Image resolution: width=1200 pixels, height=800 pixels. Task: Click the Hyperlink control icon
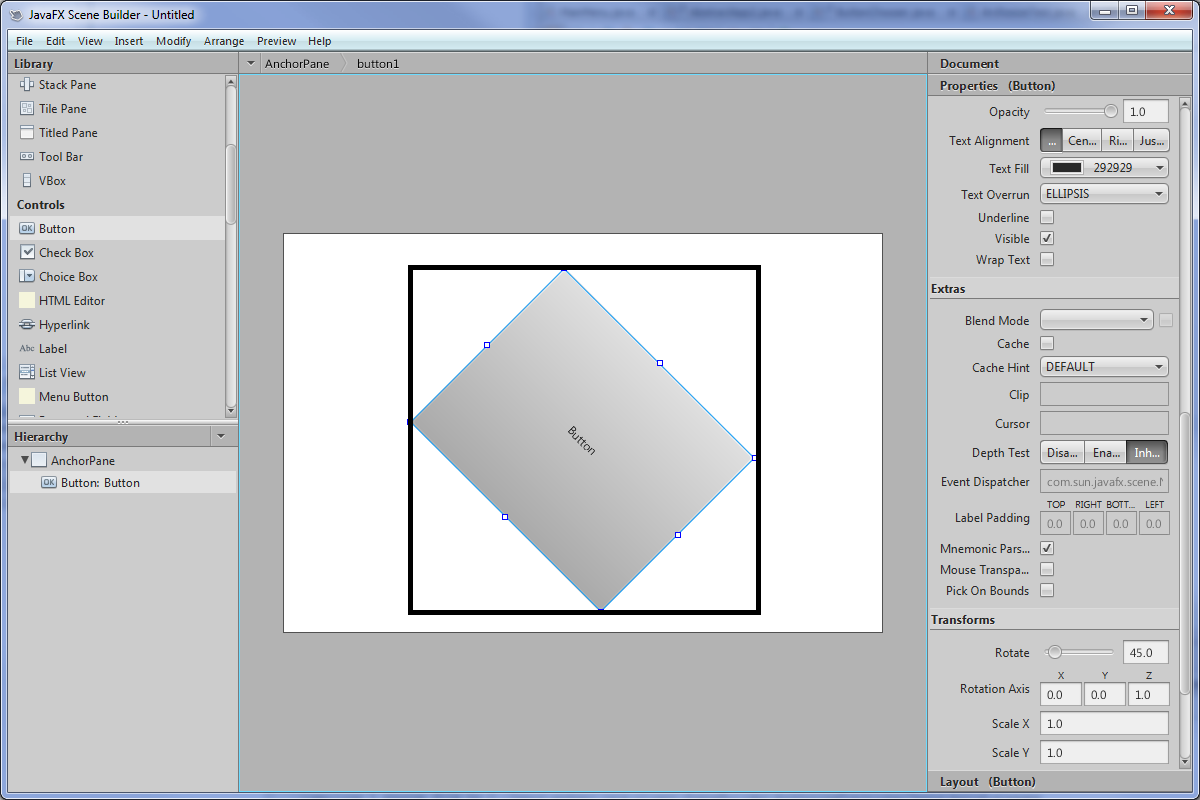pyautogui.click(x=27, y=325)
